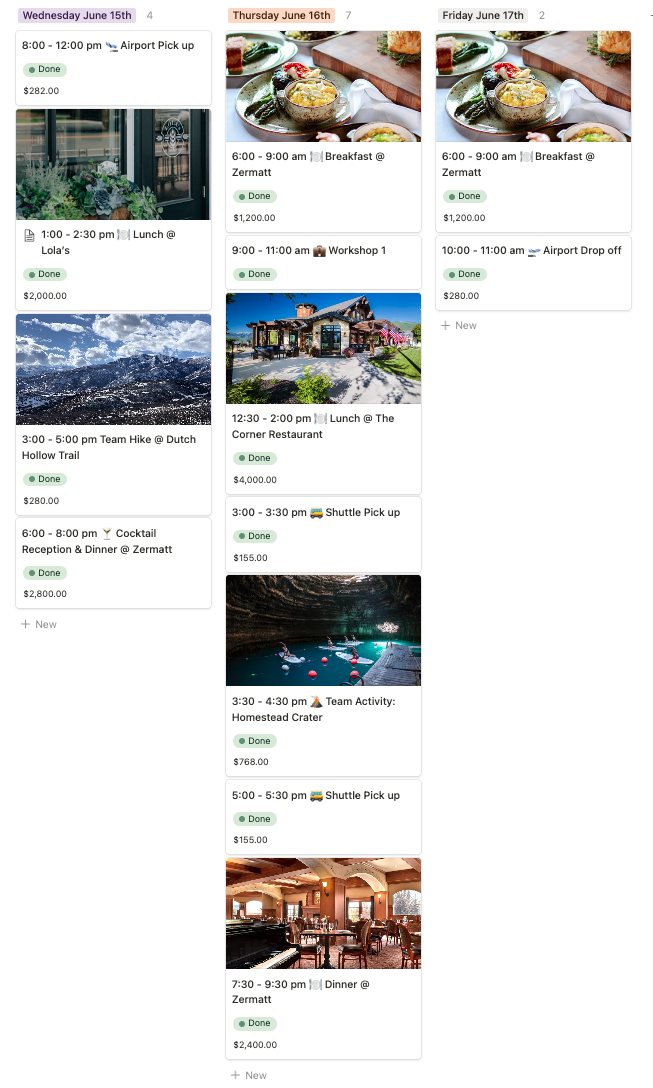Click the cocktail glass icon on Cocktail Reception card
Image resolution: width=653 pixels, height=1088 pixels.
107,534
